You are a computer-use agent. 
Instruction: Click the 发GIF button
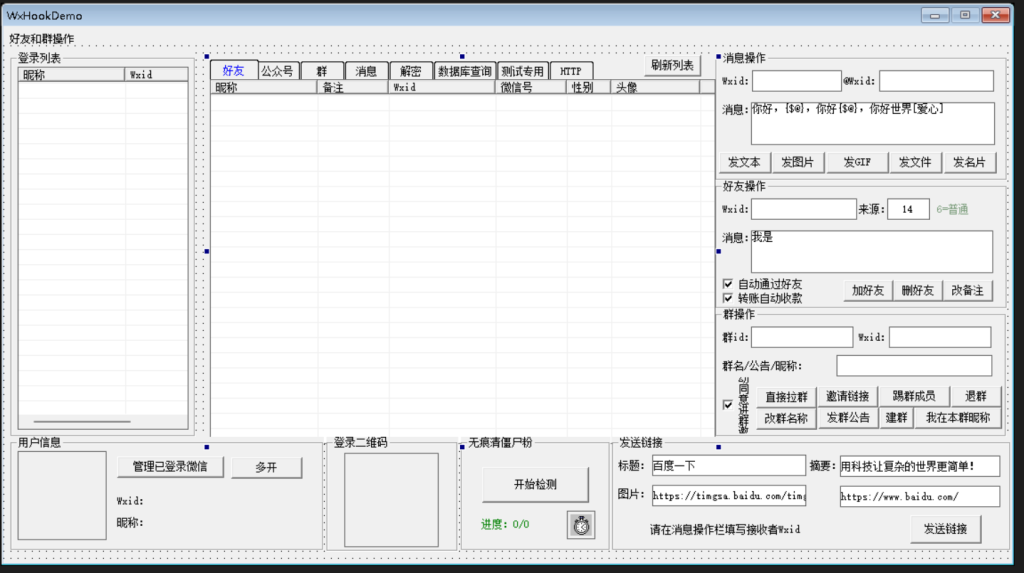[857, 162]
